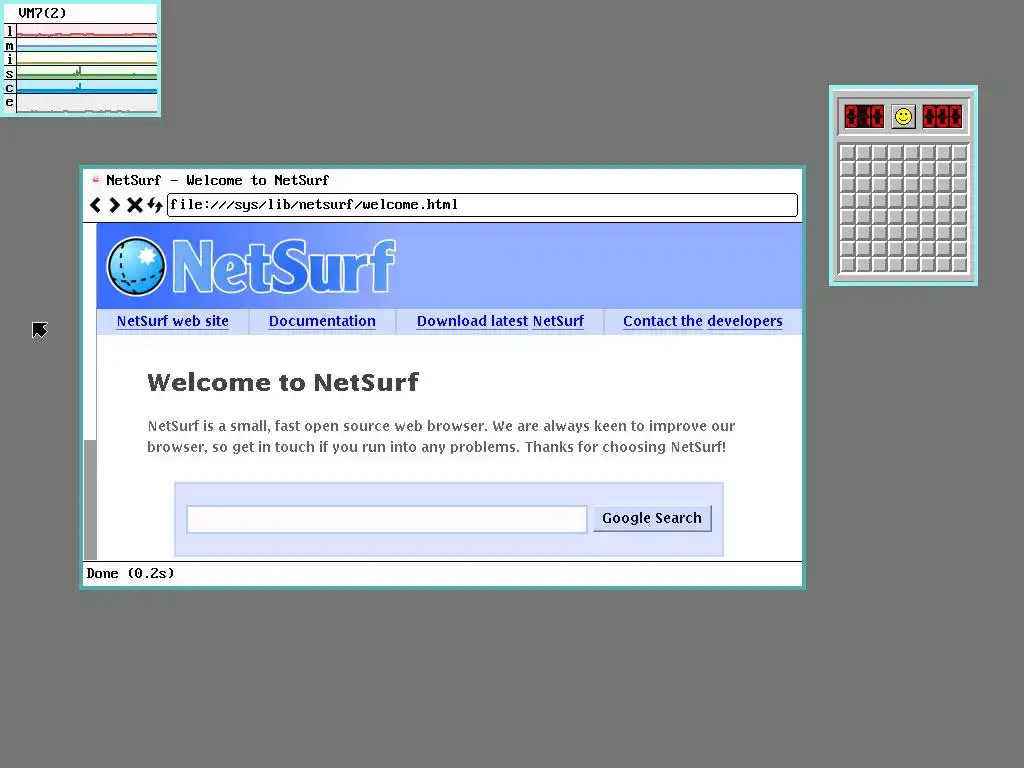Click the Minesweeper timer display
The image size is (1024, 768).
tap(942, 117)
